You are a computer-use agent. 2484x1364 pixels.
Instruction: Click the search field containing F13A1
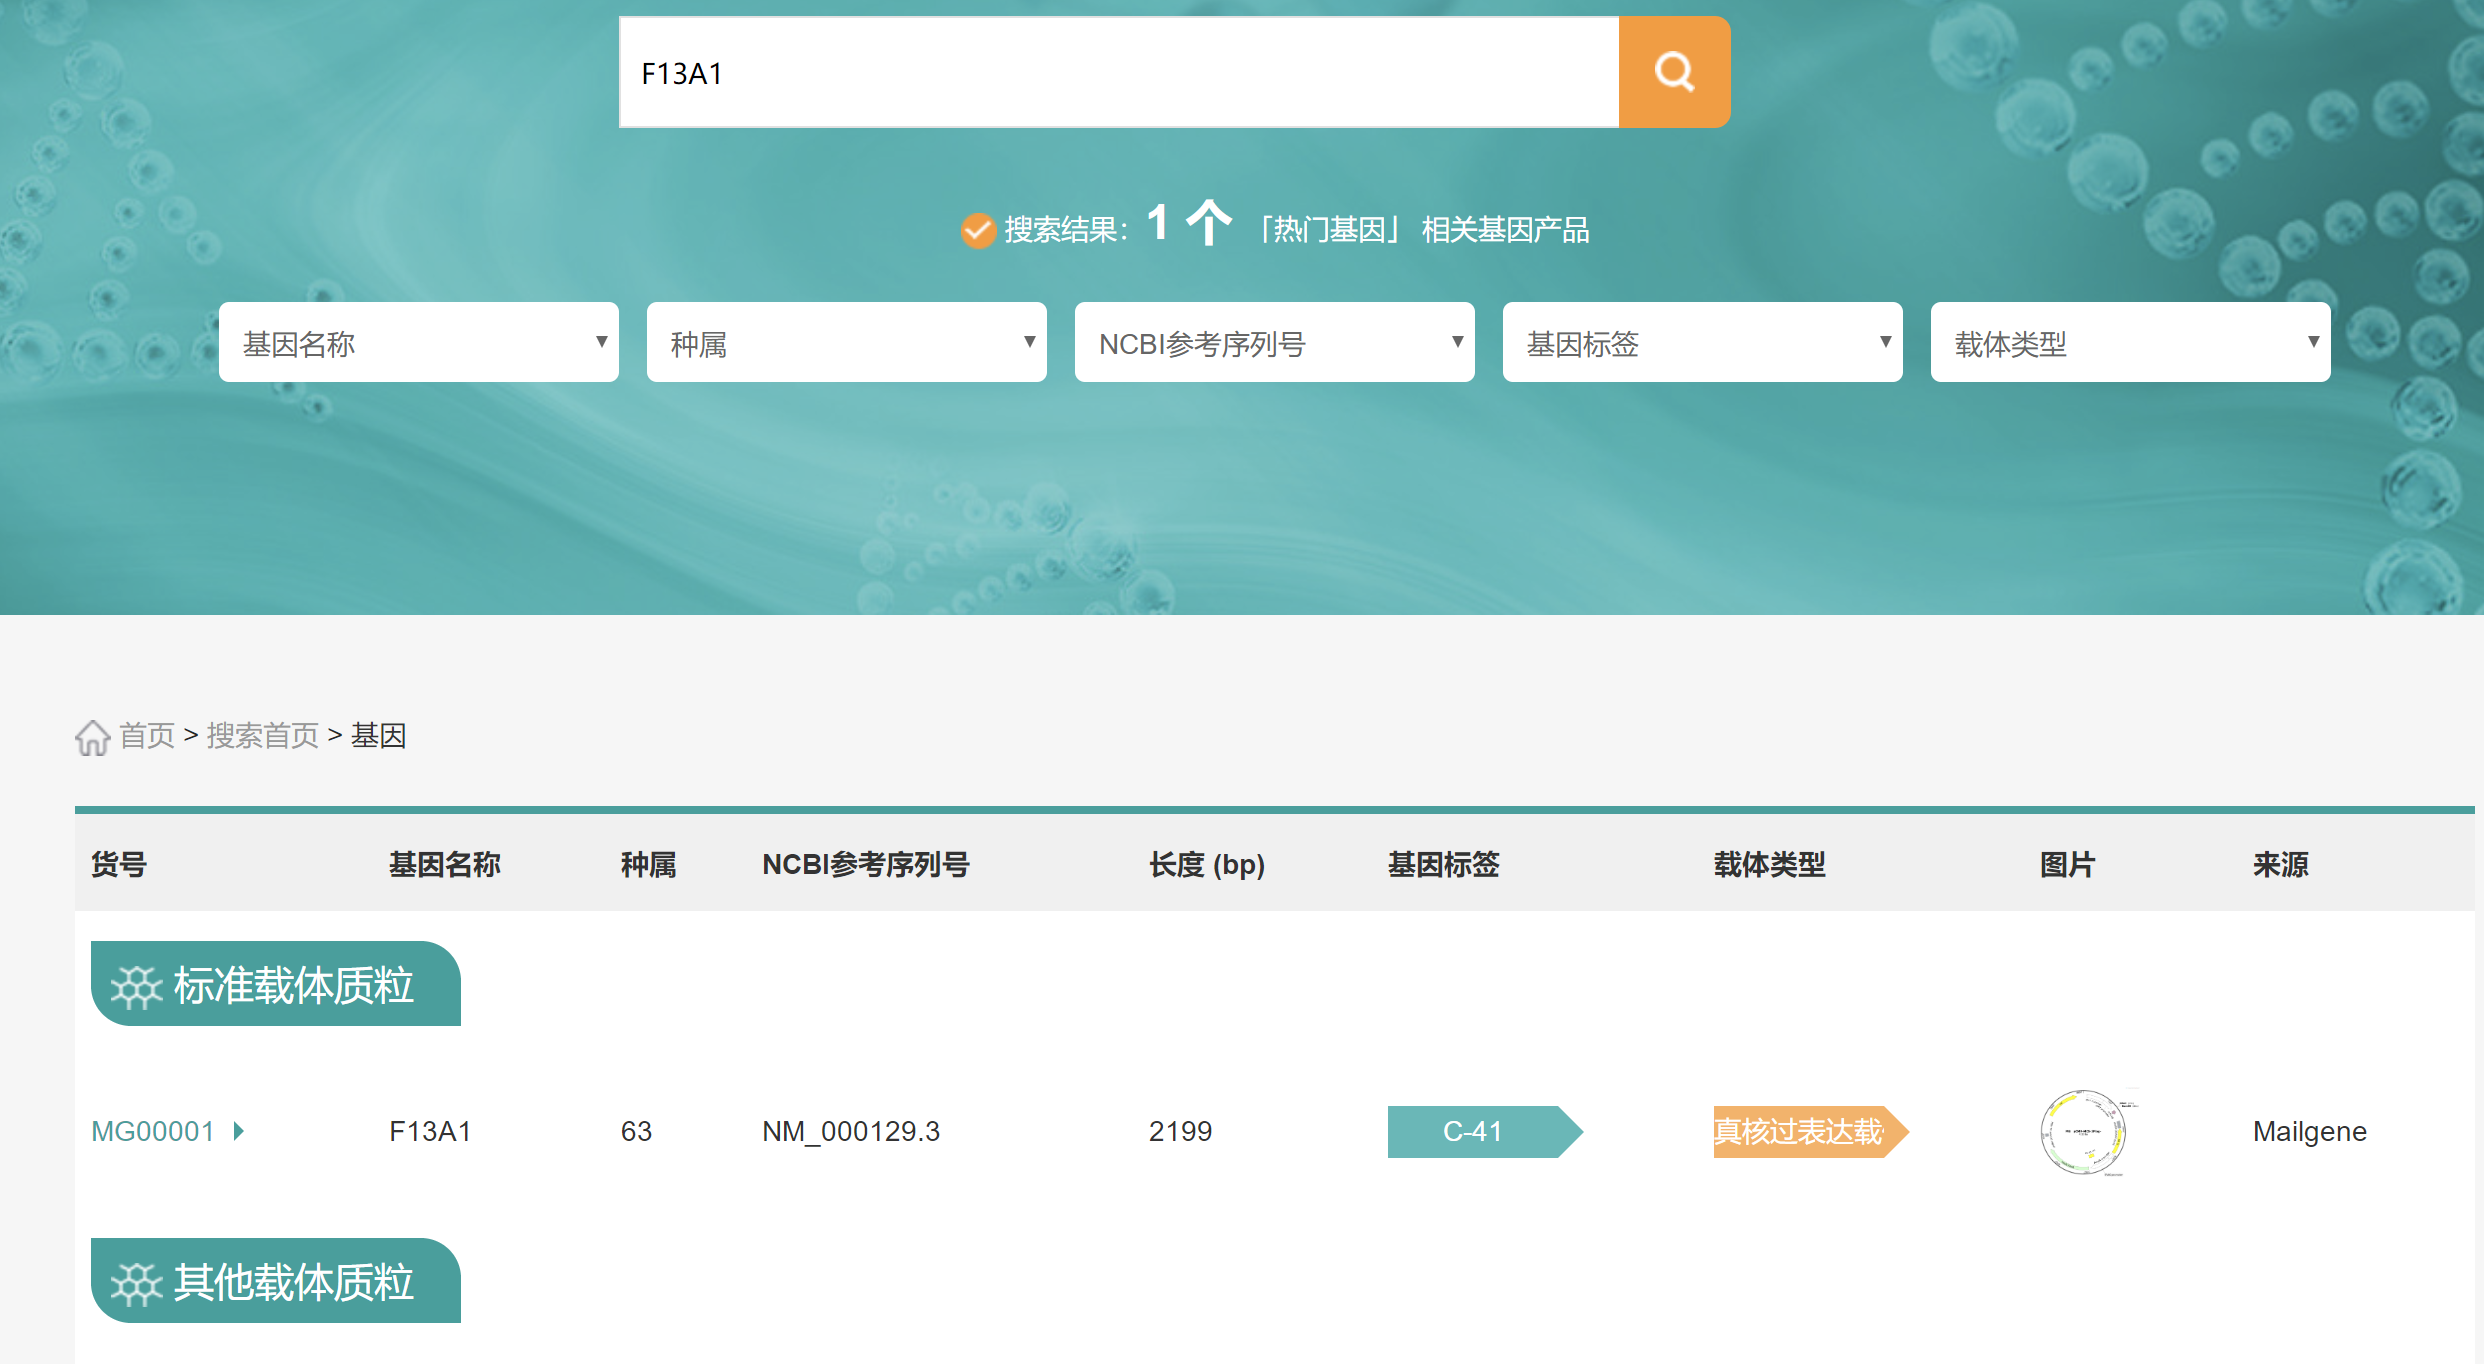coord(1118,72)
